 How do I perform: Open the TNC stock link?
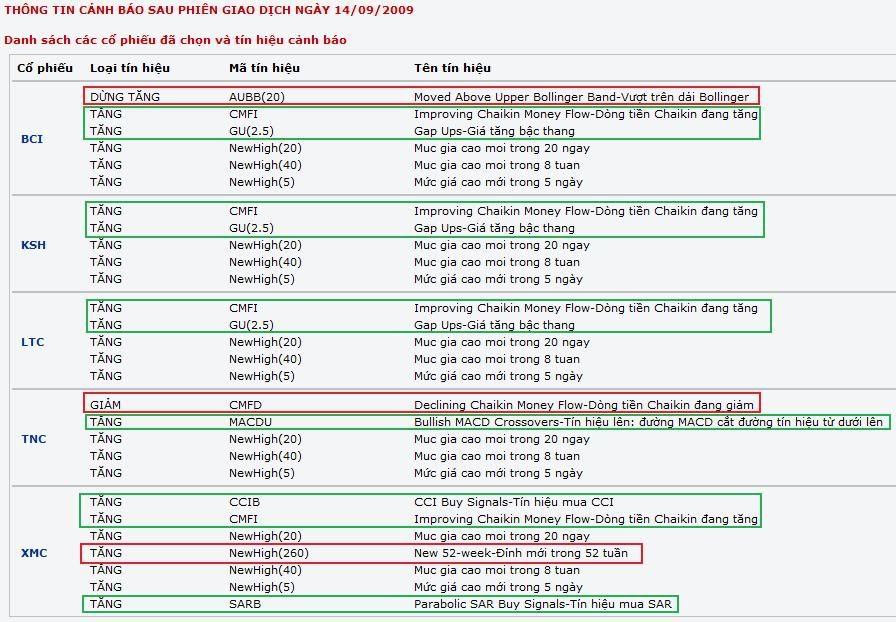pos(34,439)
